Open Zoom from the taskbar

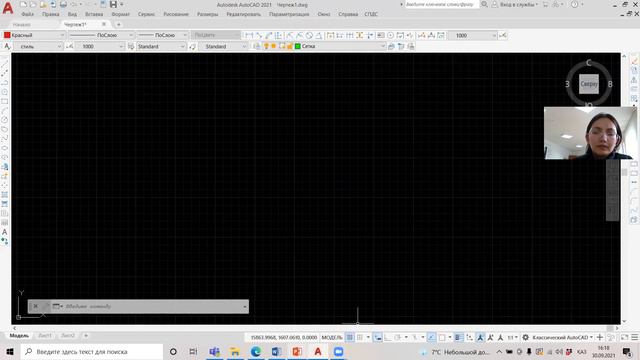click(x=338, y=351)
